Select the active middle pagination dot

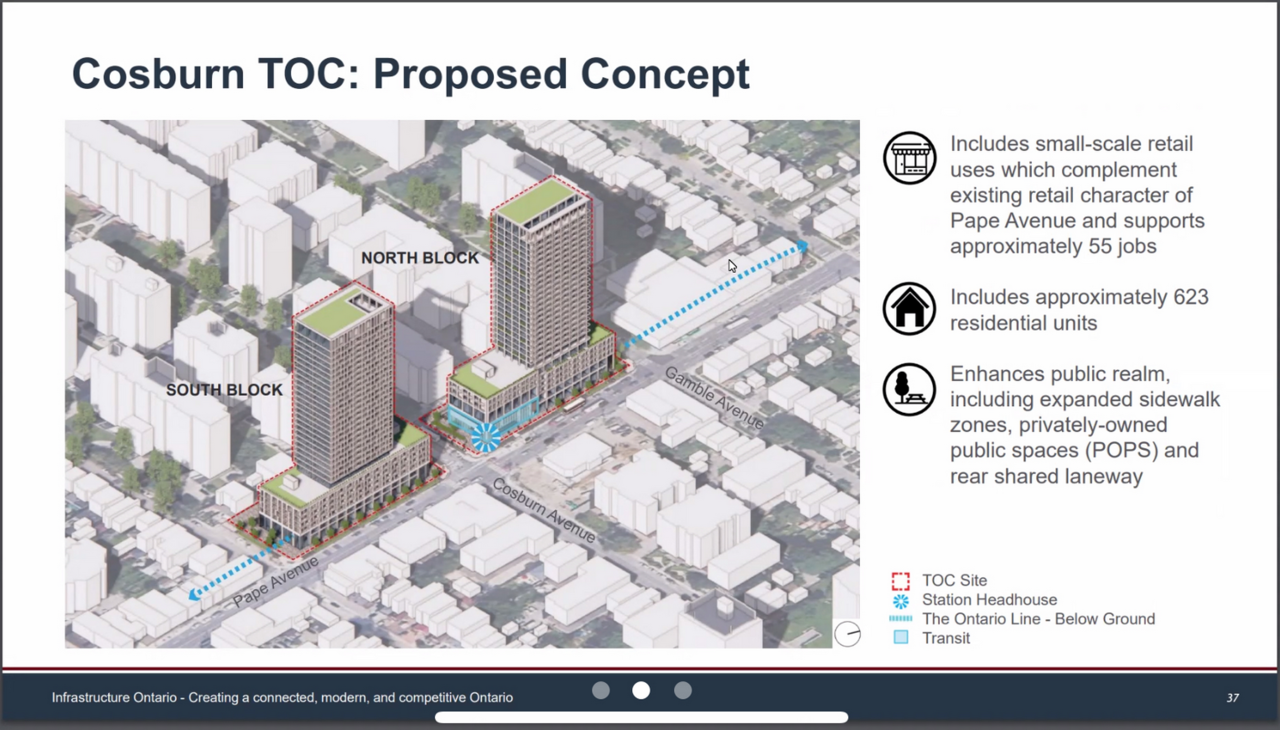[x=641, y=690]
